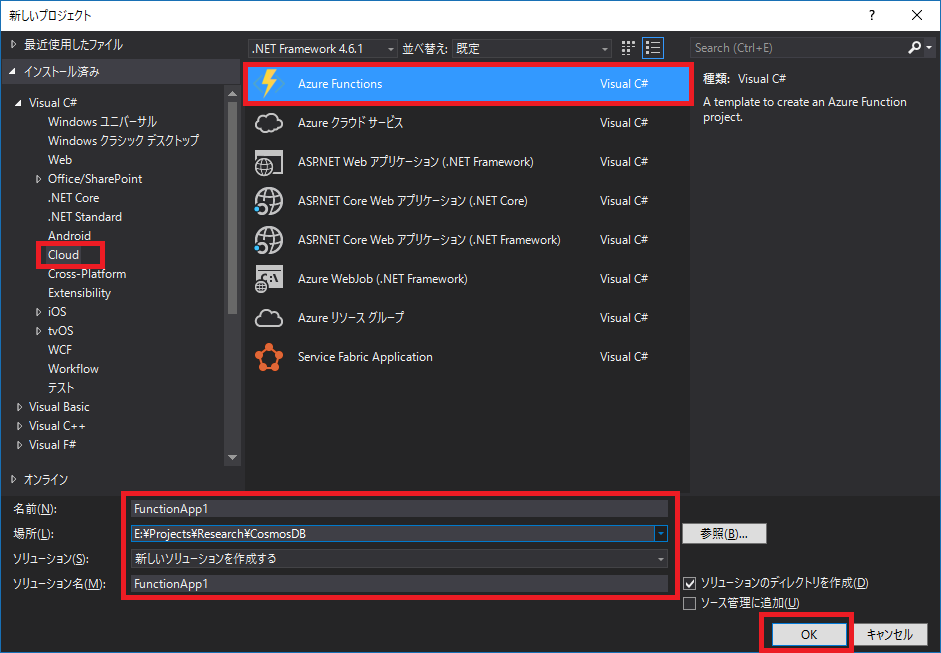Screen dimensions: 941x653
Task: Open the search options dropdown arrow
Action: coord(929,47)
